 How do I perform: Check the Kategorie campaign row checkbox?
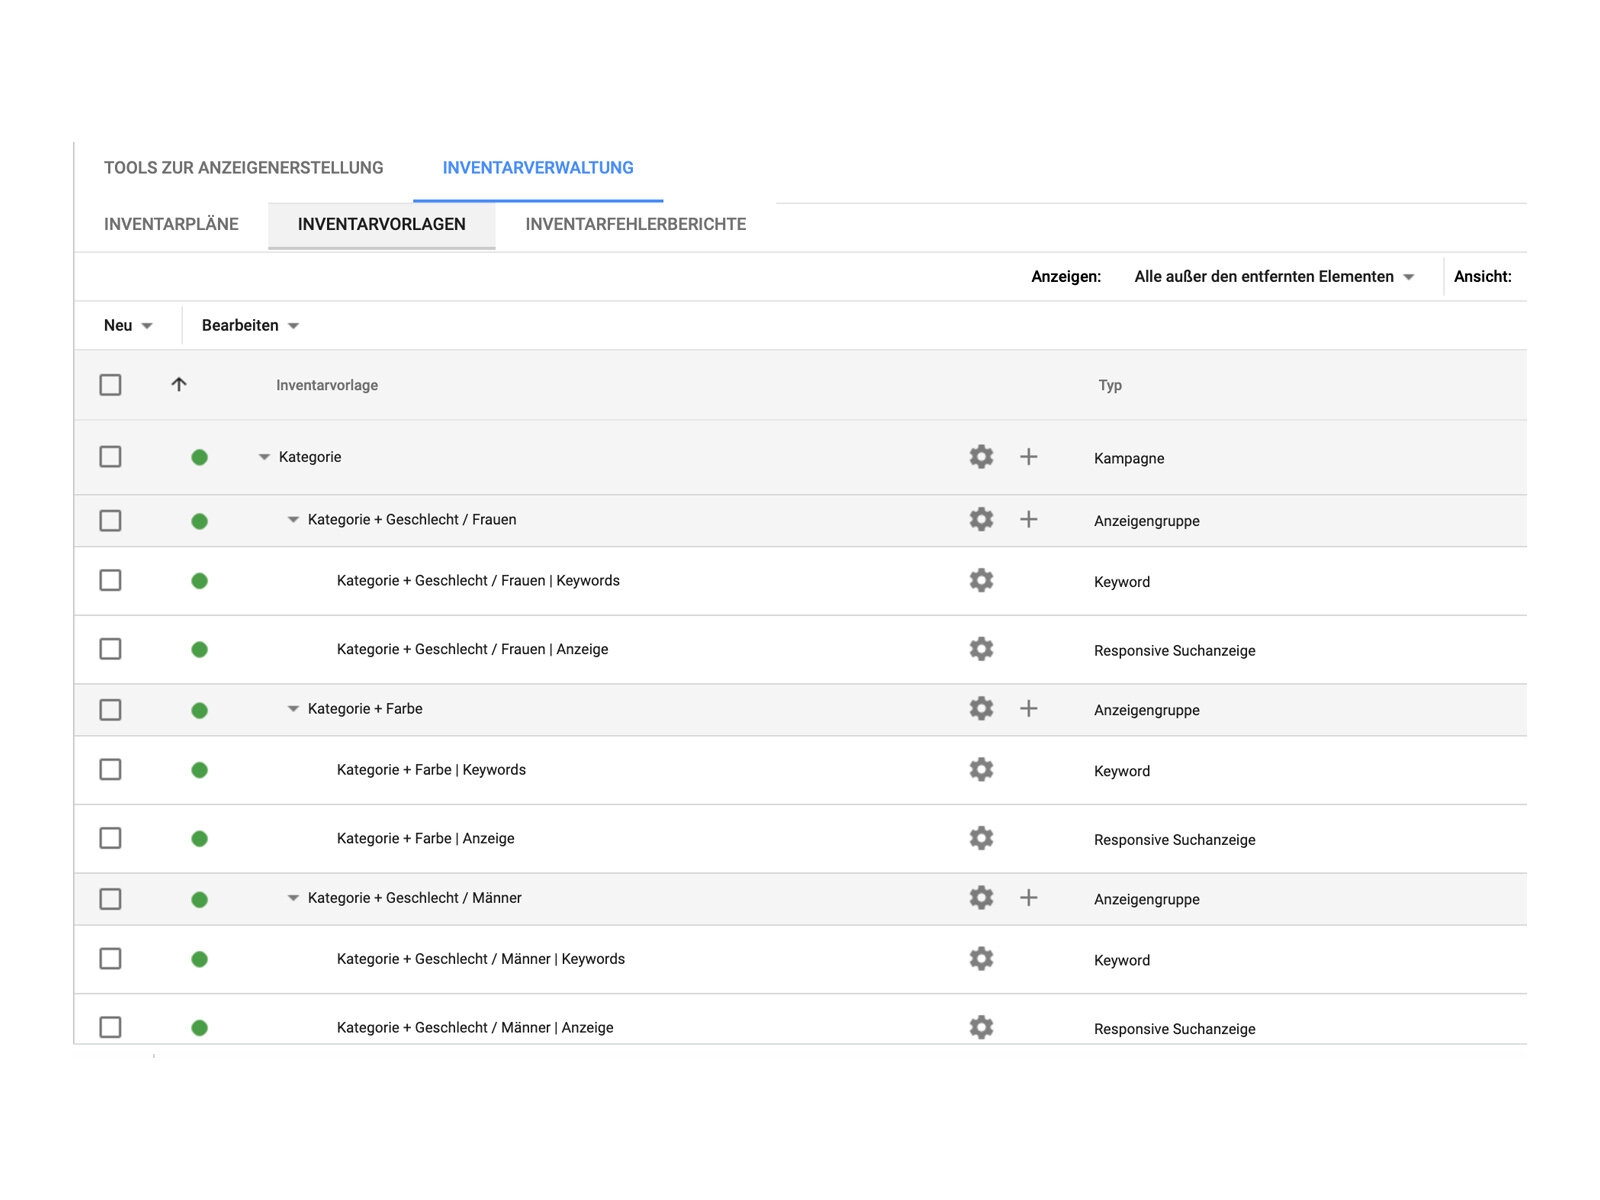111,457
